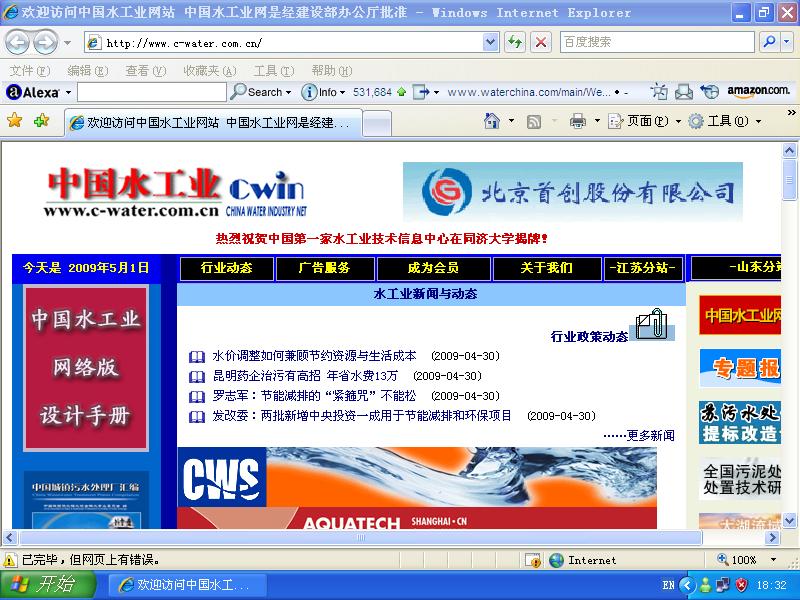Click the Home page icon

tap(492, 121)
